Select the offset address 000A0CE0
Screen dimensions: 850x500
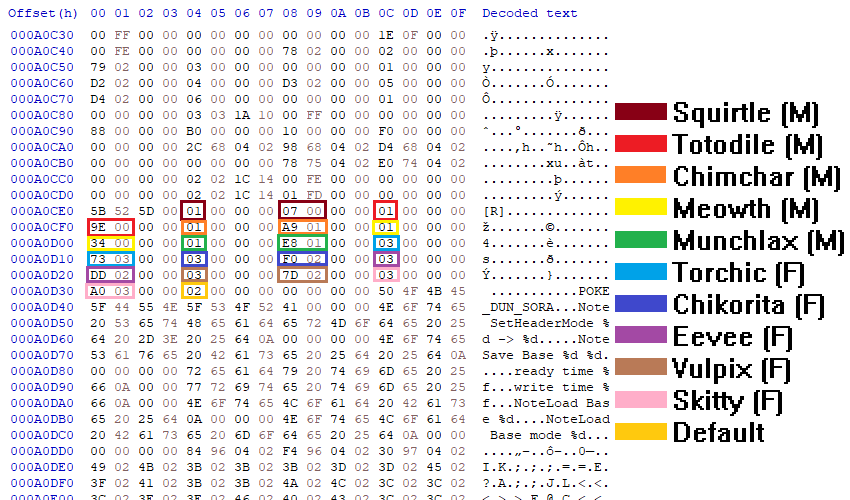pos(42,211)
